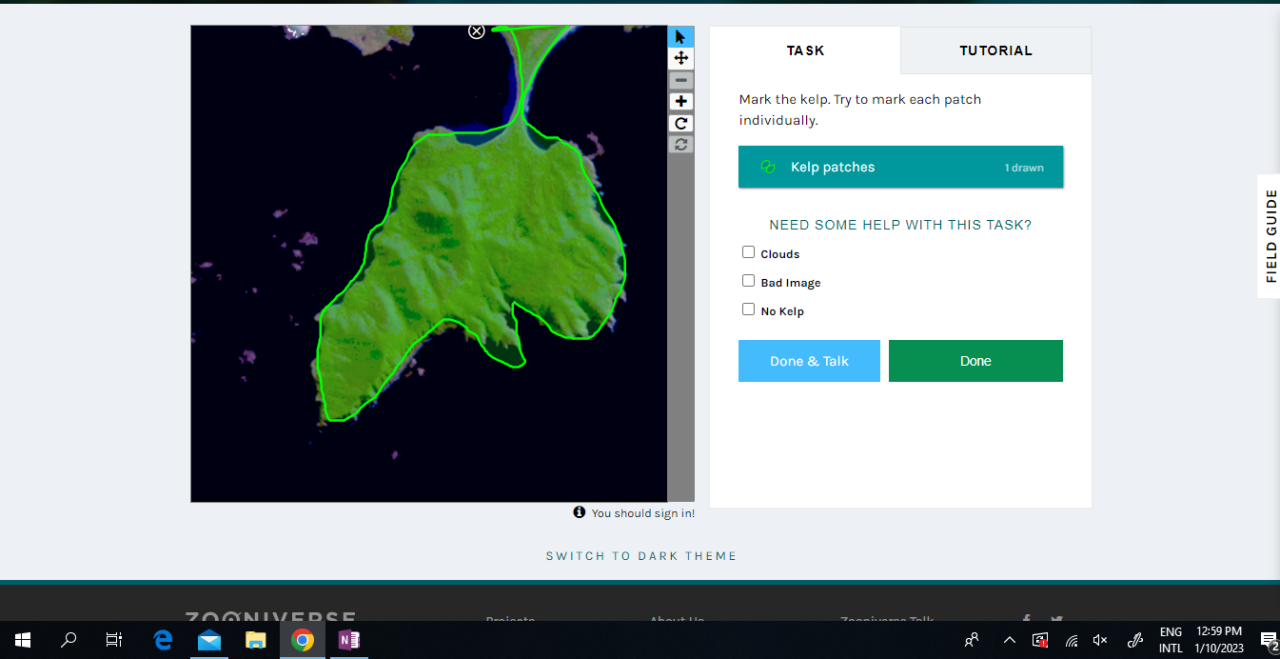
Task: Open the FIELD GUIDE side tab
Action: (1270, 236)
